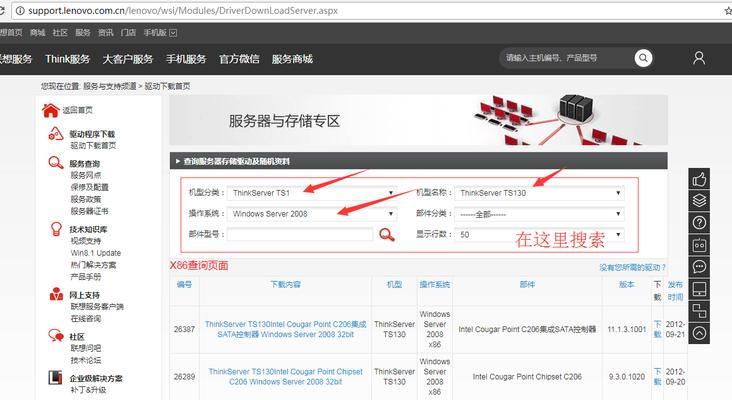Click the 在线咨询 sidebar link

(x=85, y=319)
